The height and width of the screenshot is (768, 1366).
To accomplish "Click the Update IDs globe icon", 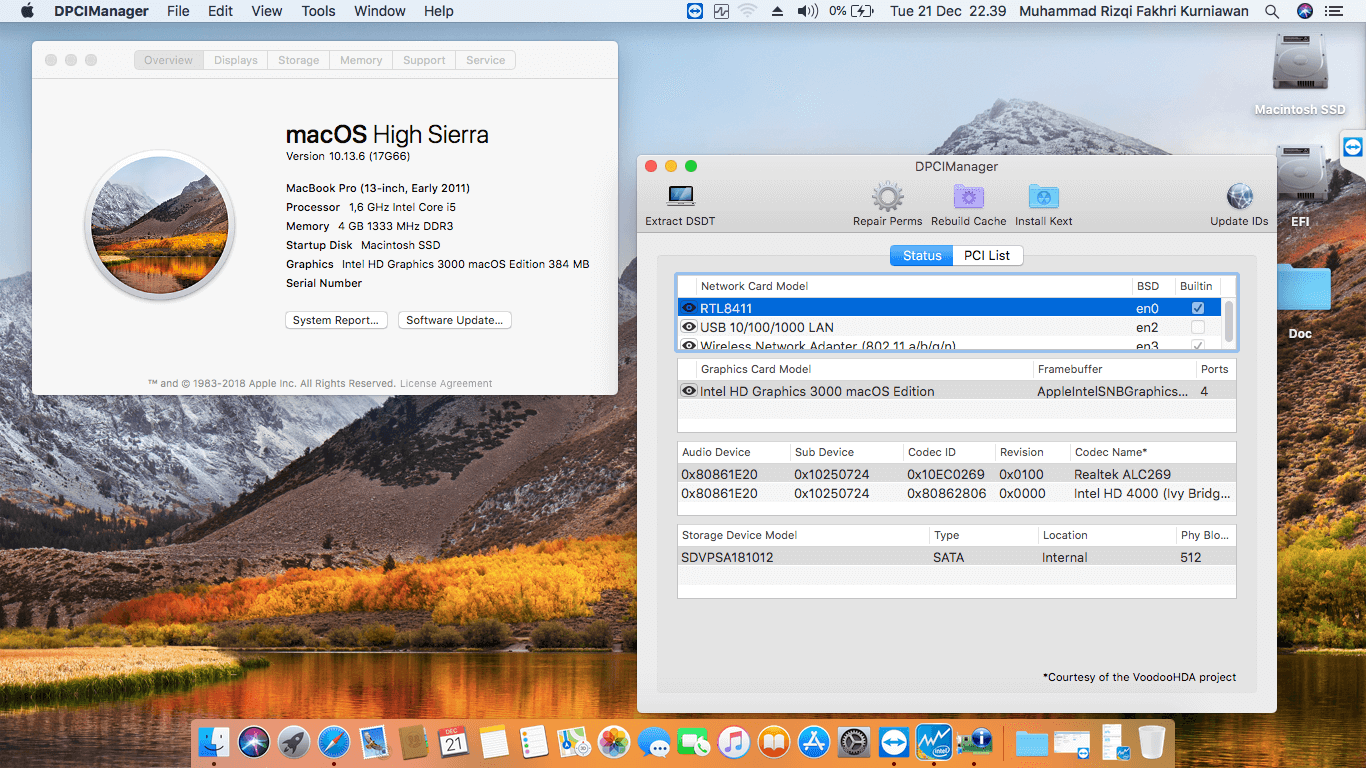I will pos(1239,196).
